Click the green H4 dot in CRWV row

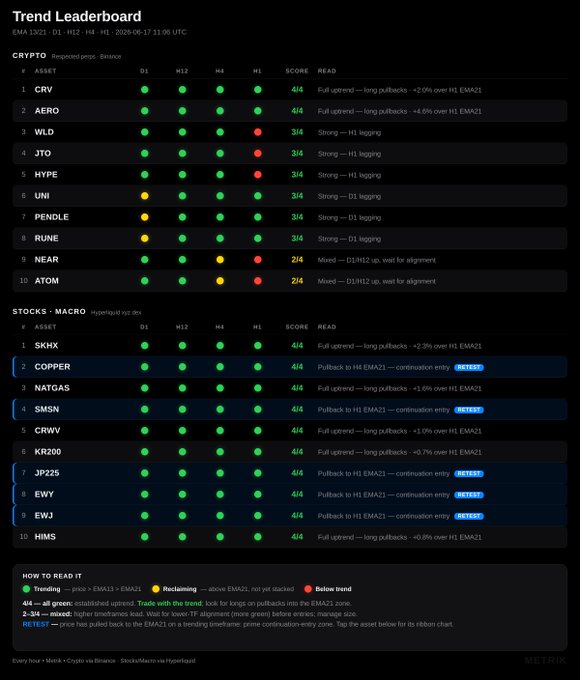tap(220, 431)
